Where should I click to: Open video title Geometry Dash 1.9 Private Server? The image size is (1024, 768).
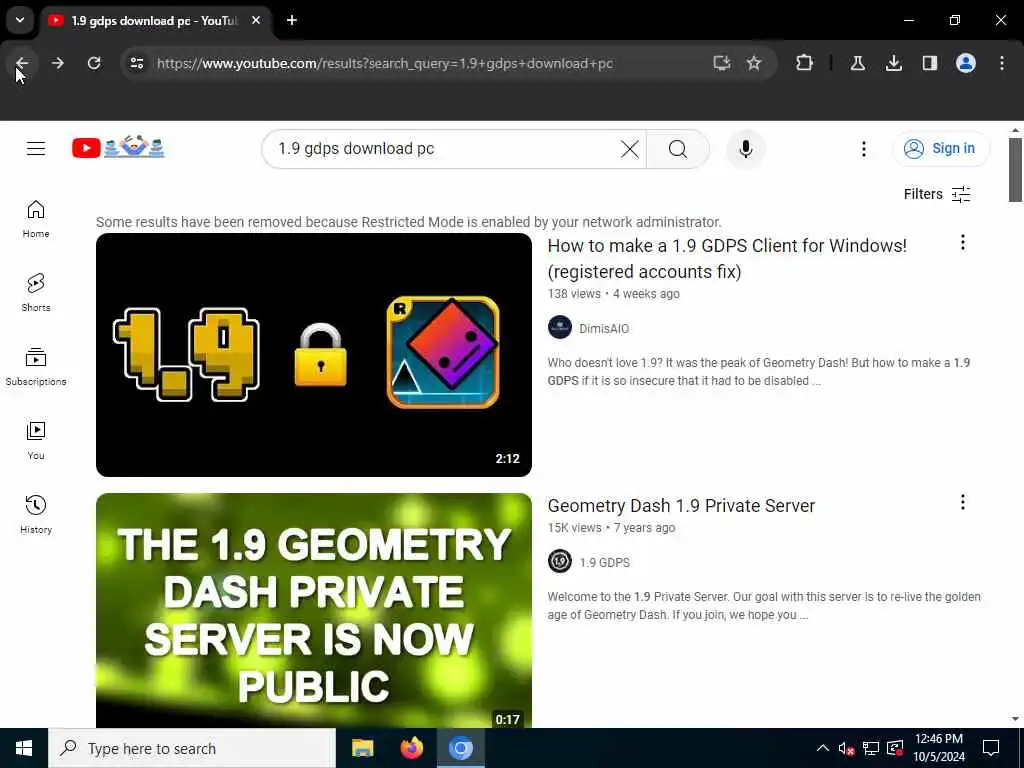pyautogui.click(x=681, y=505)
